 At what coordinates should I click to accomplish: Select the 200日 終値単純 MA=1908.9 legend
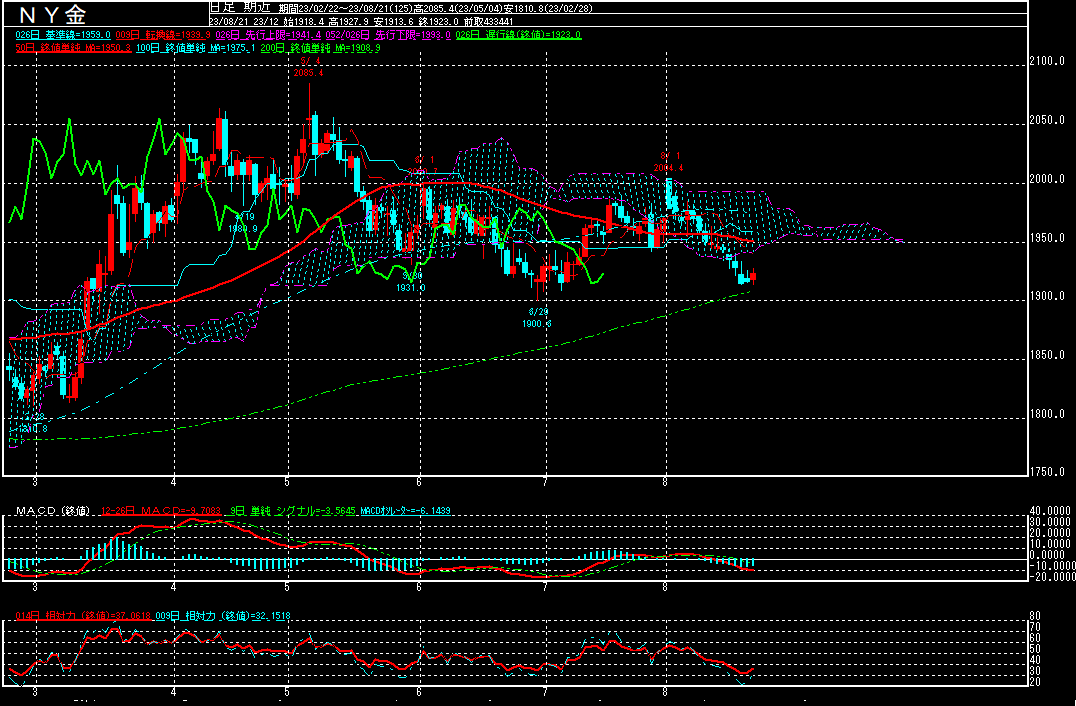(x=320, y=48)
